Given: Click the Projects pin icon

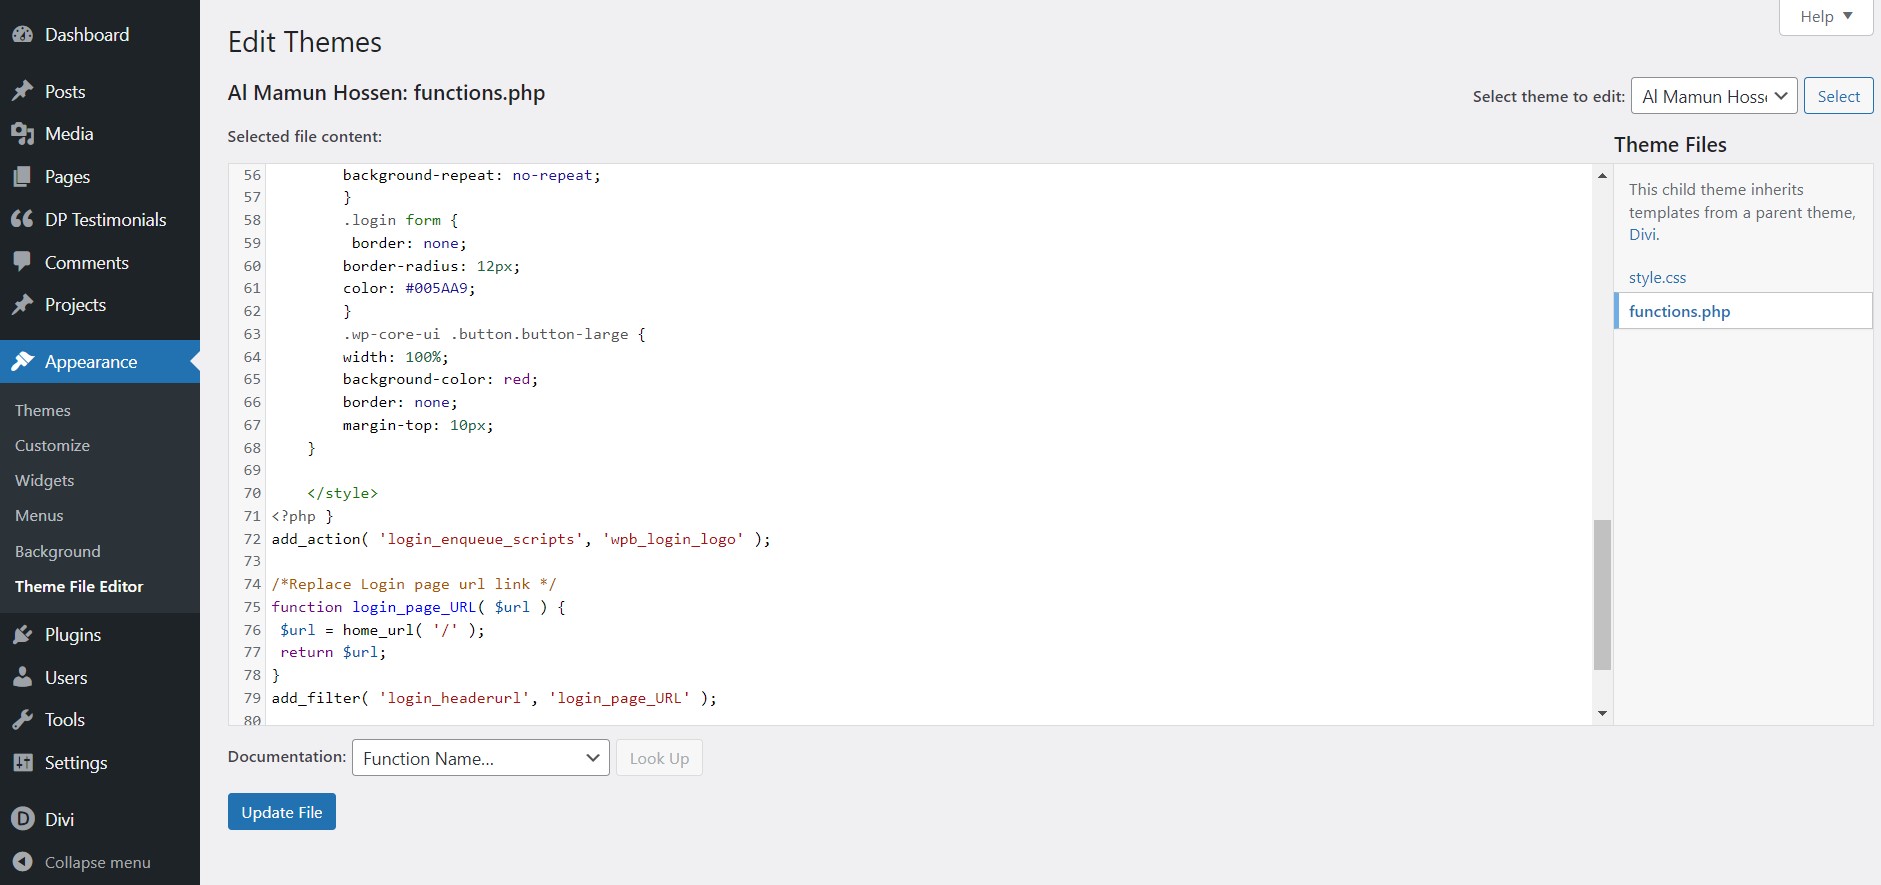Looking at the screenshot, I should [x=22, y=305].
